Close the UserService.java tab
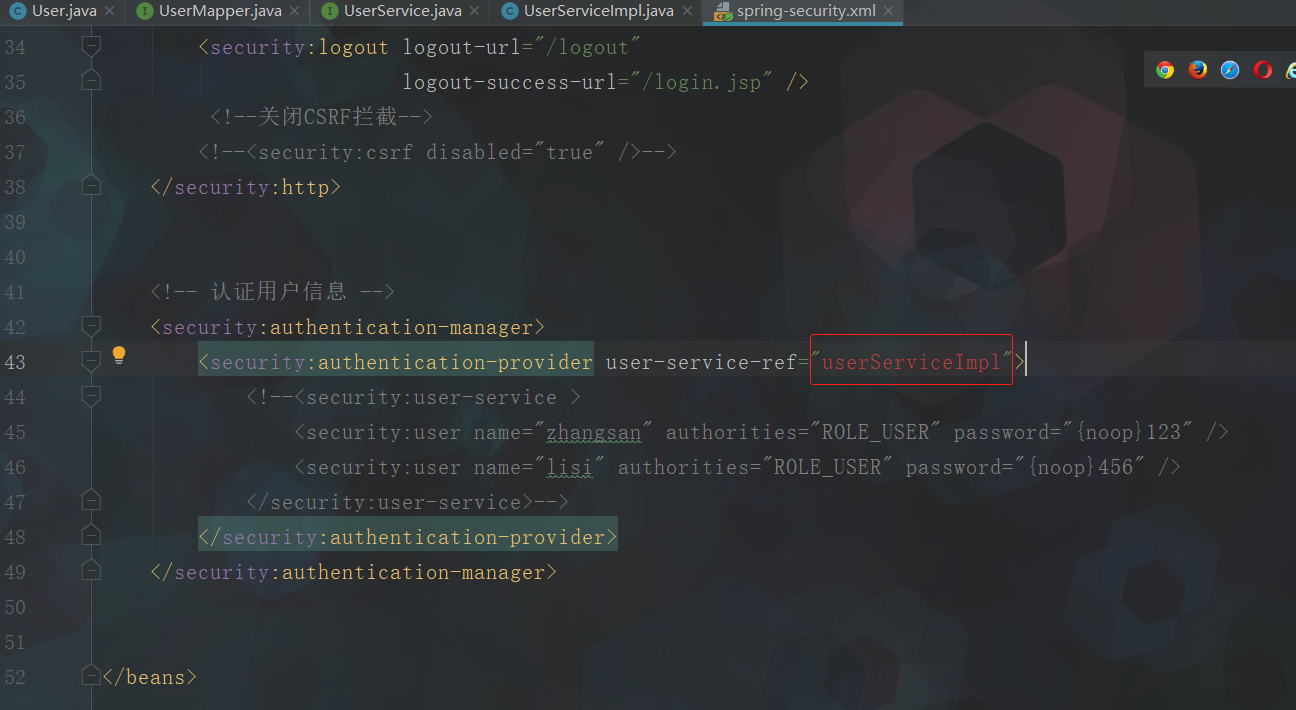1296x710 pixels. [475, 12]
